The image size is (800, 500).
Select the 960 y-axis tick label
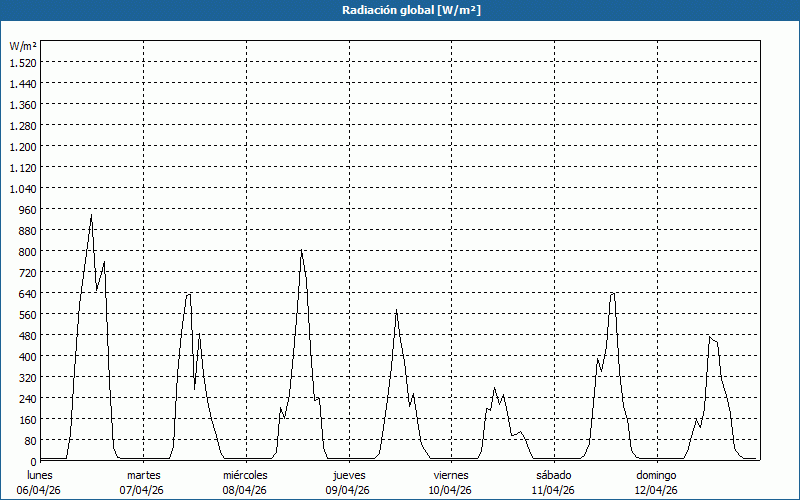(26, 209)
